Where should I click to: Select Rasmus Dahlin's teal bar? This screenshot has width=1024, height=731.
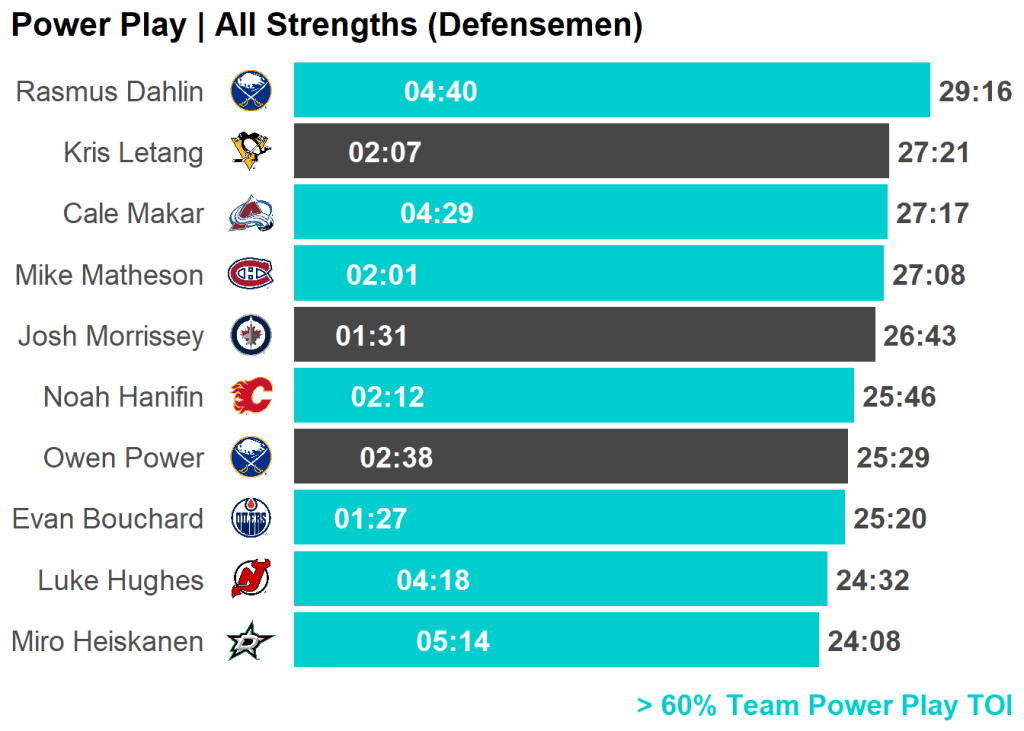point(650,91)
